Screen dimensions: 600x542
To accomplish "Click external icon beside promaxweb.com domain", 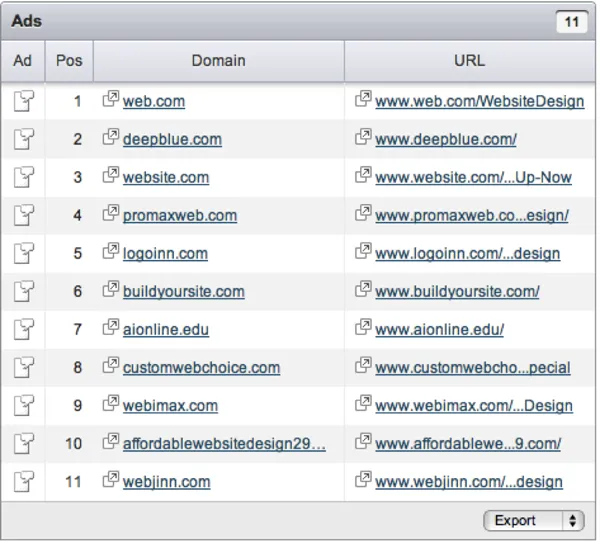I will pyautogui.click(x=111, y=214).
